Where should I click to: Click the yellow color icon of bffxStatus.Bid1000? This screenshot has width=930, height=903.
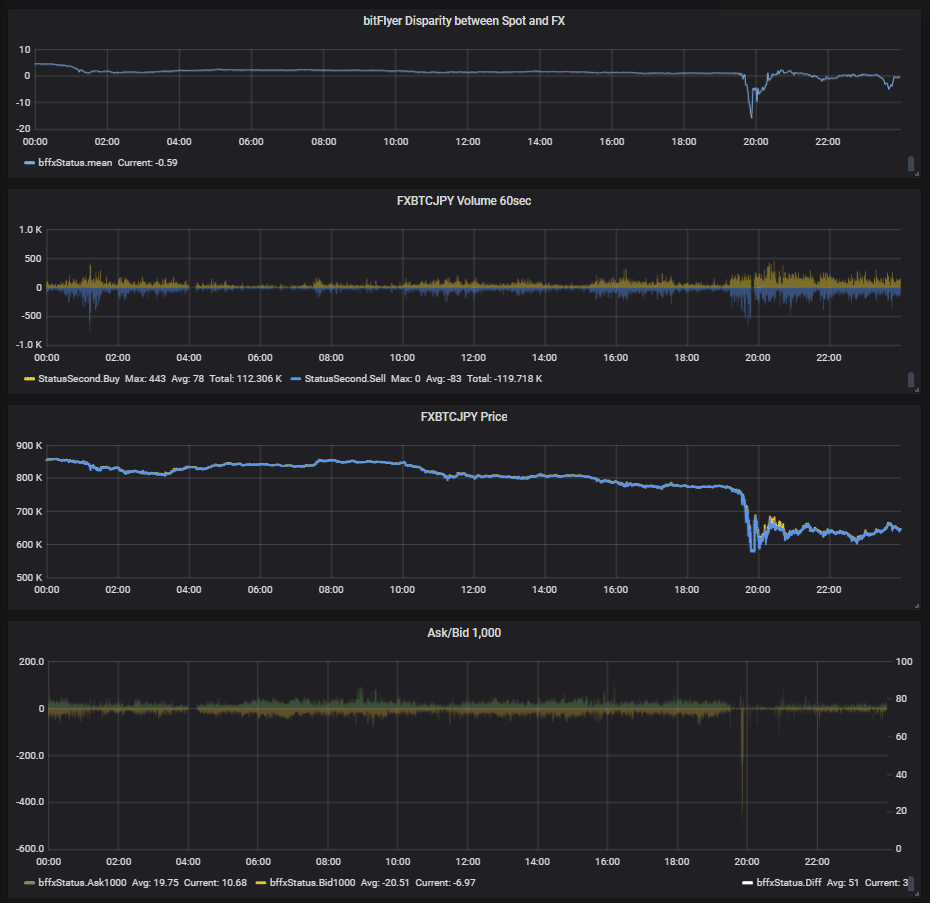pyautogui.click(x=260, y=882)
